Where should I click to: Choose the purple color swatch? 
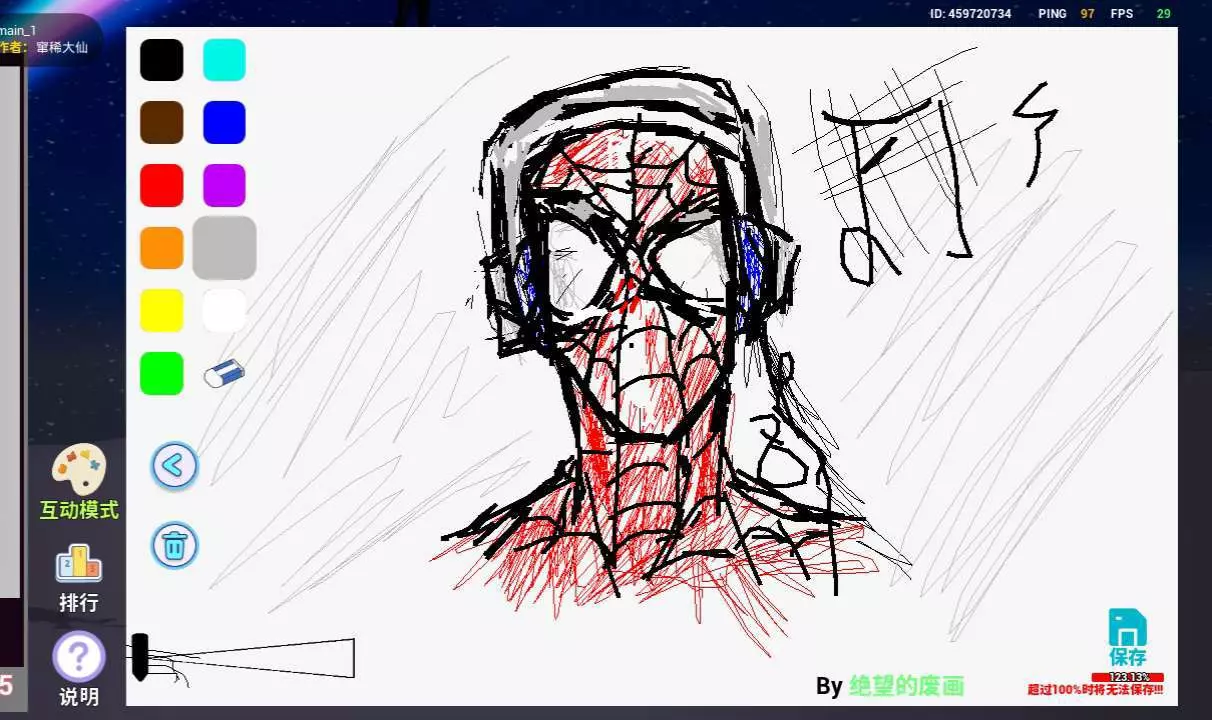point(224,185)
